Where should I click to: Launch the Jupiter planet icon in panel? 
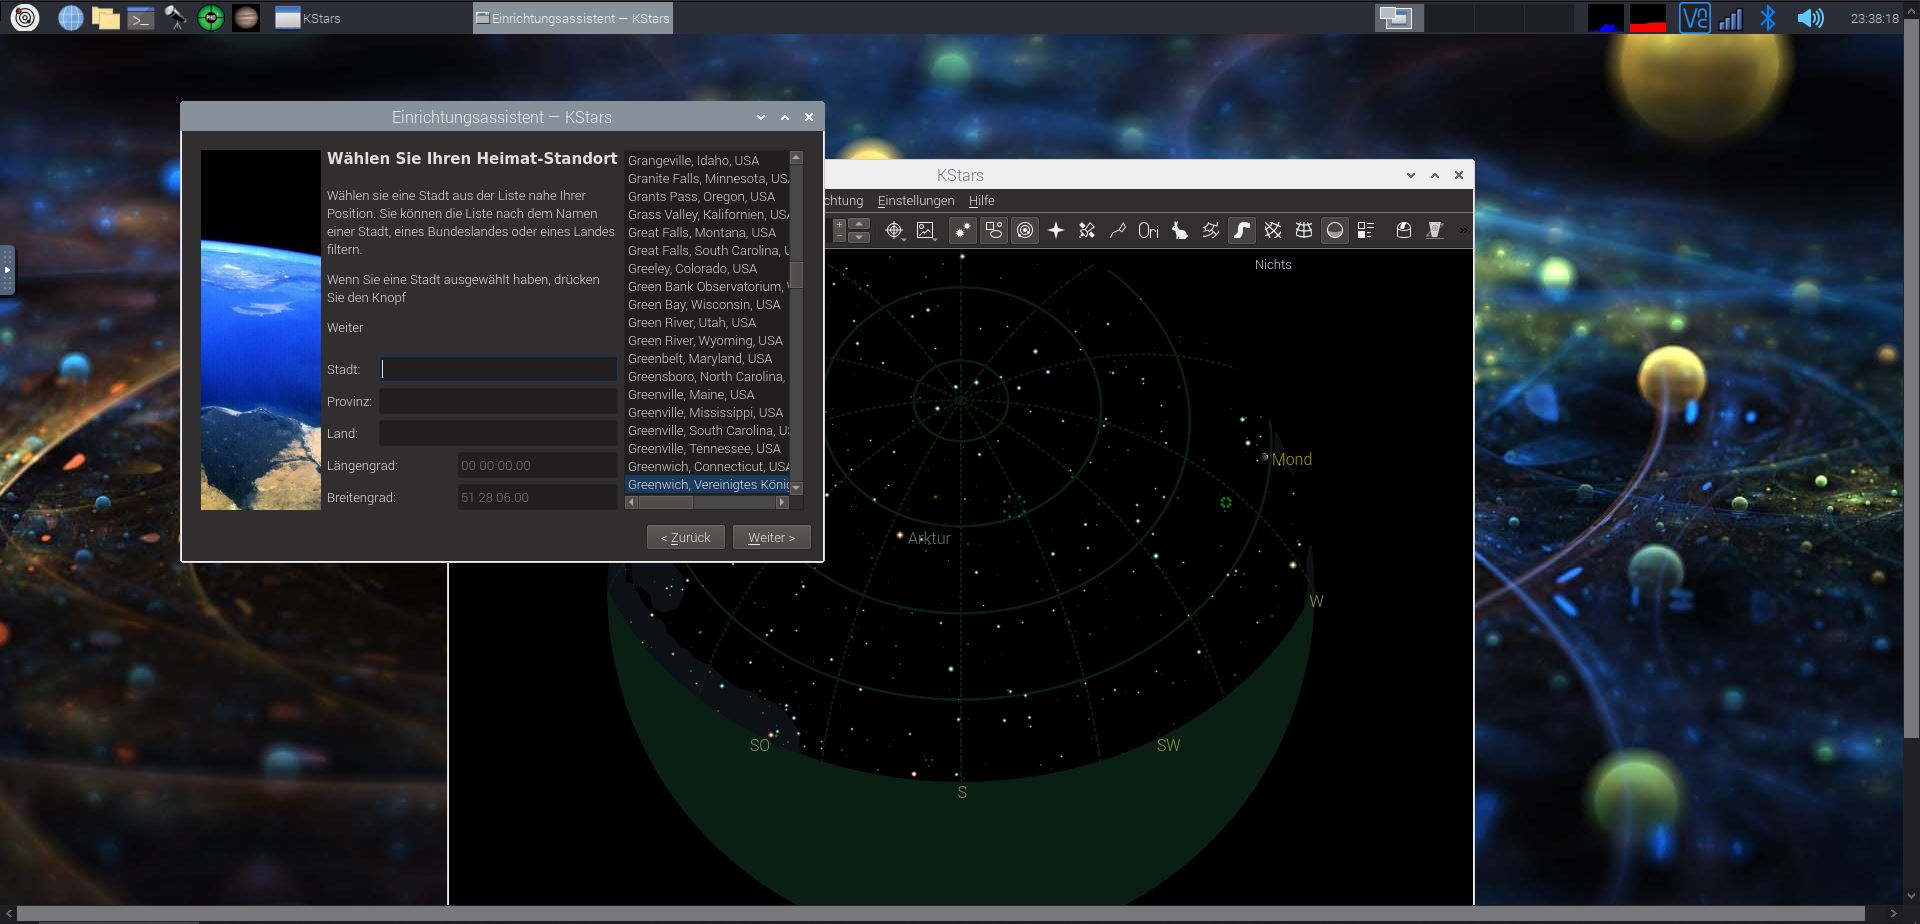click(246, 17)
